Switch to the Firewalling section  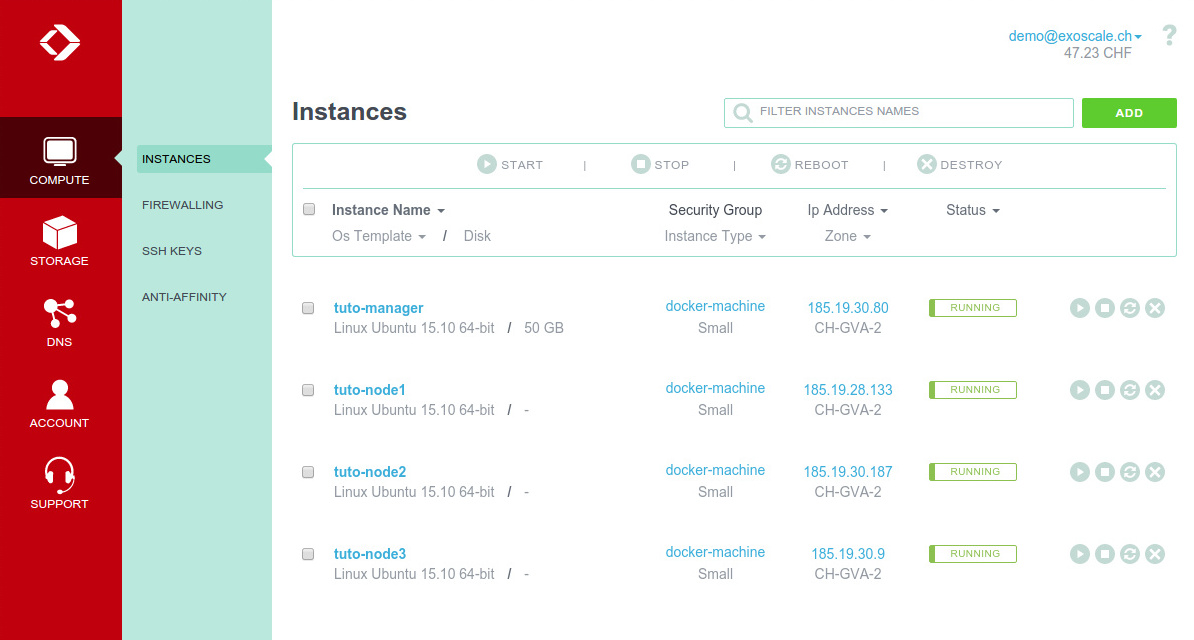click(183, 205)
